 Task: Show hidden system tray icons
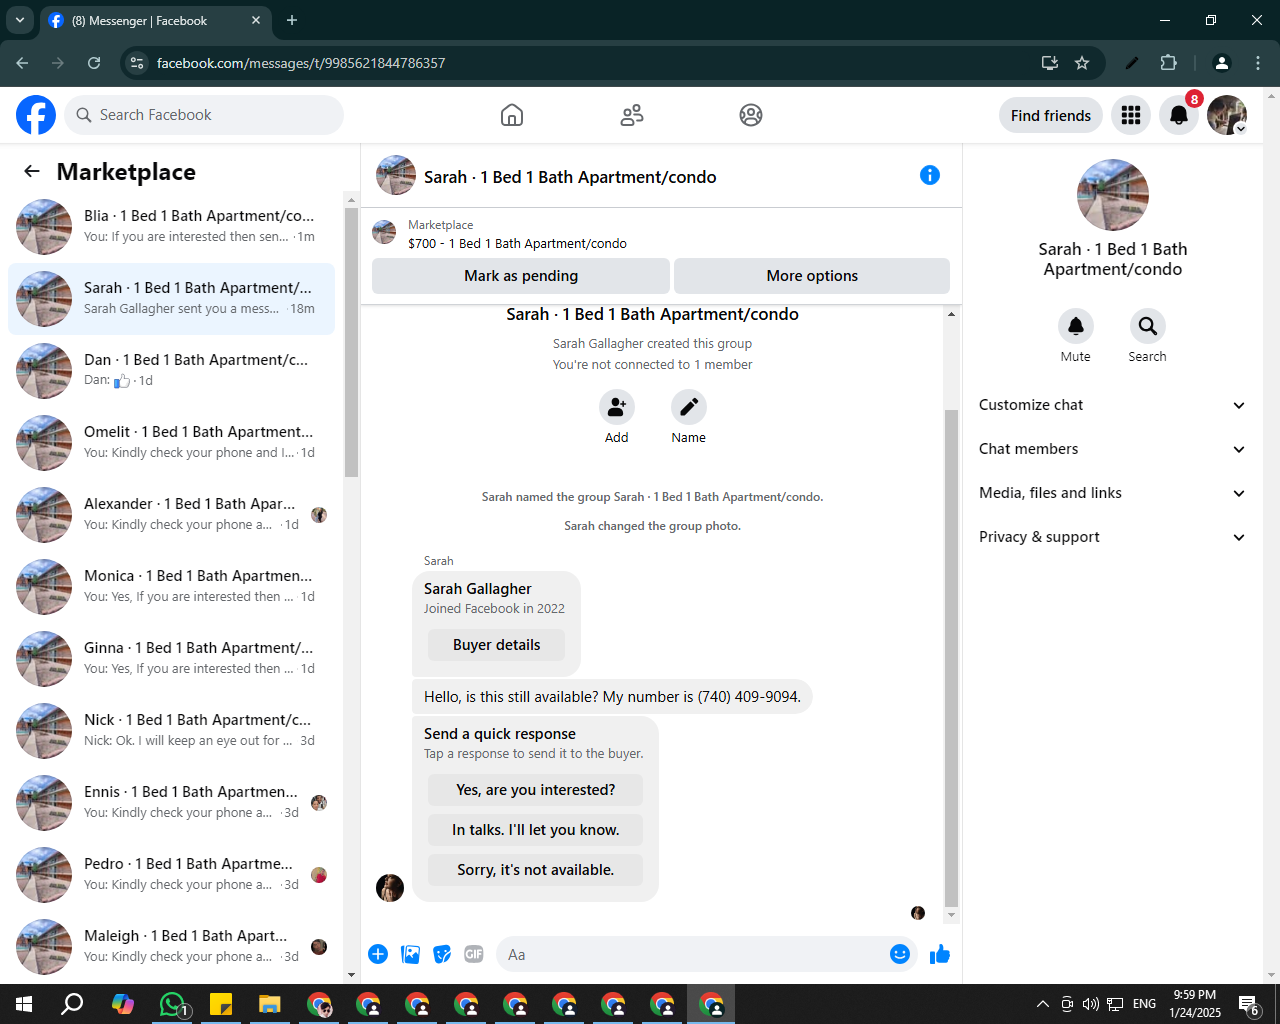(1042, 1004)
